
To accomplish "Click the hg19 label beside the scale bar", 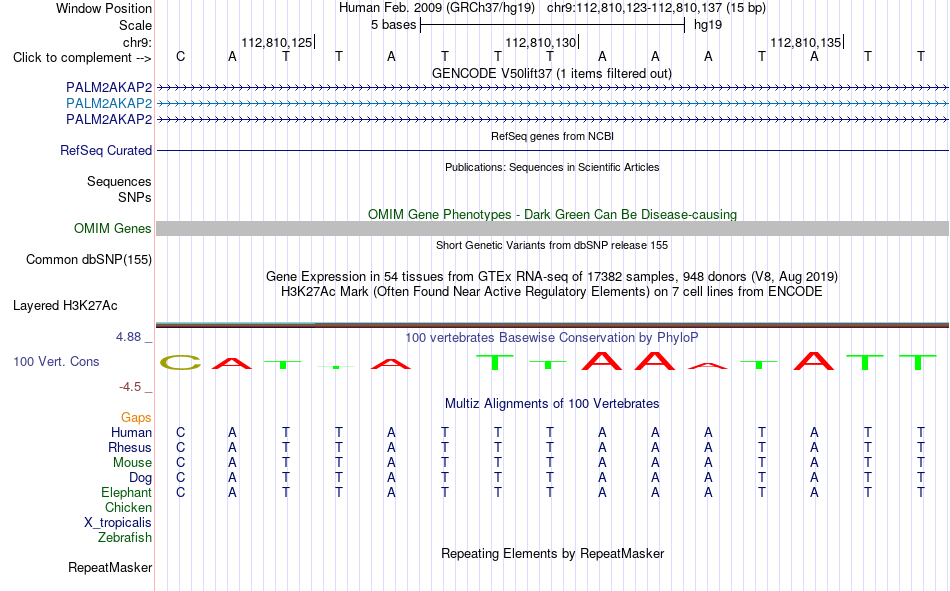I will (x=708, y=25).
